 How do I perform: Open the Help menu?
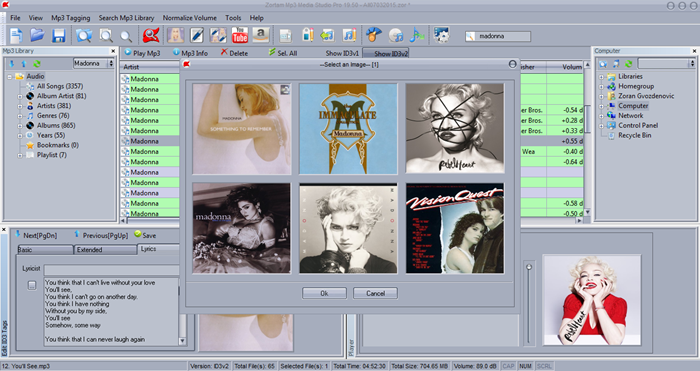coord(256,18)
